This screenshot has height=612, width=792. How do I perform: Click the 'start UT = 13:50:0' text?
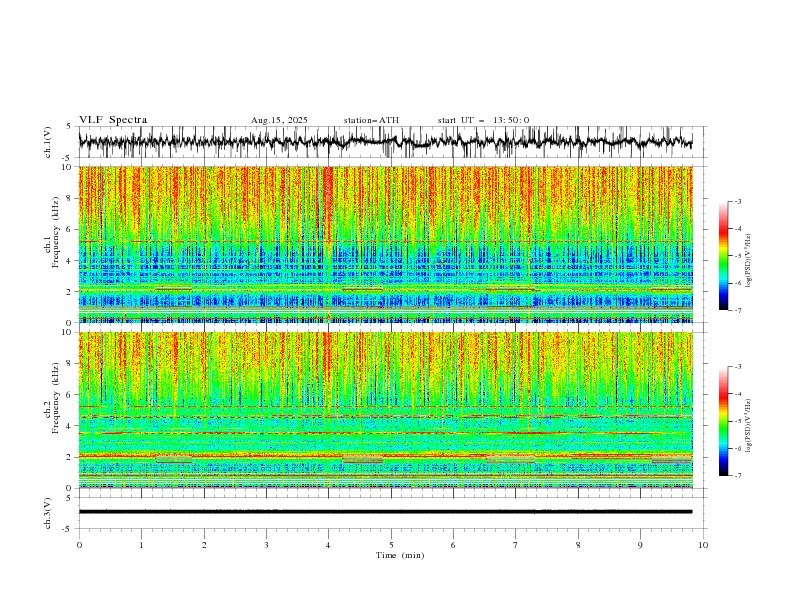[x=483, y=120]
